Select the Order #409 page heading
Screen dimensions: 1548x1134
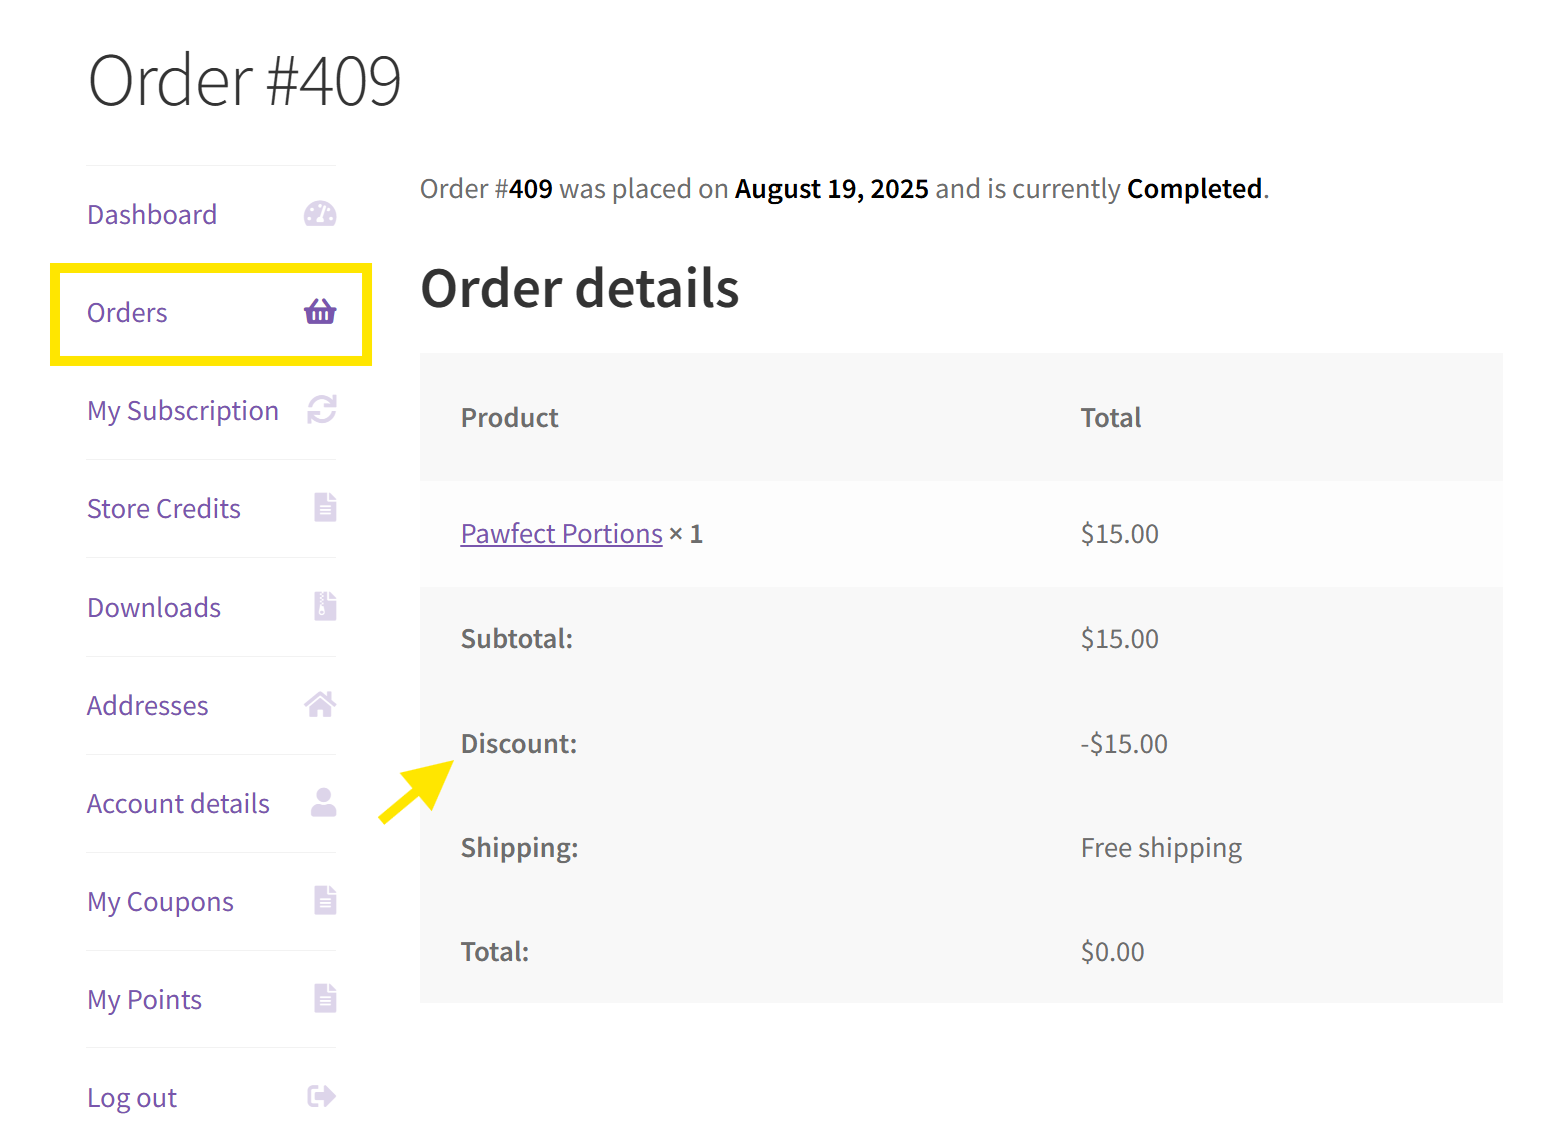[245, 80]
